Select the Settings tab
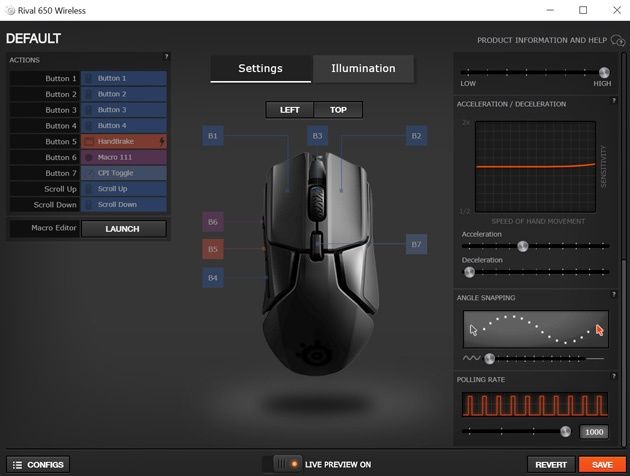The height and width of the screenshot is (476, 630). [260, 69]
